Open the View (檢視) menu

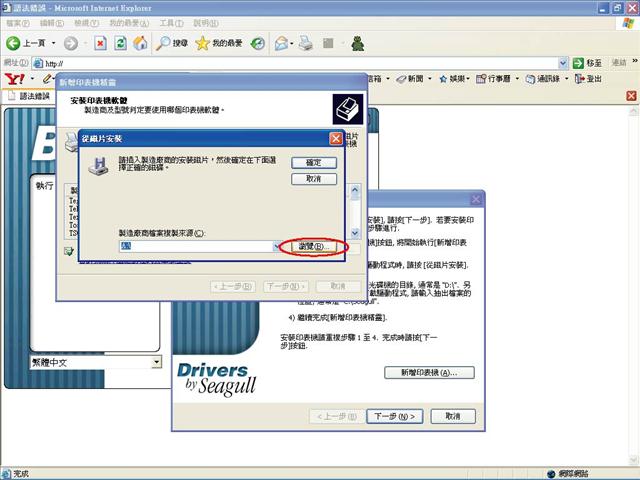click(x=86, y=23)
